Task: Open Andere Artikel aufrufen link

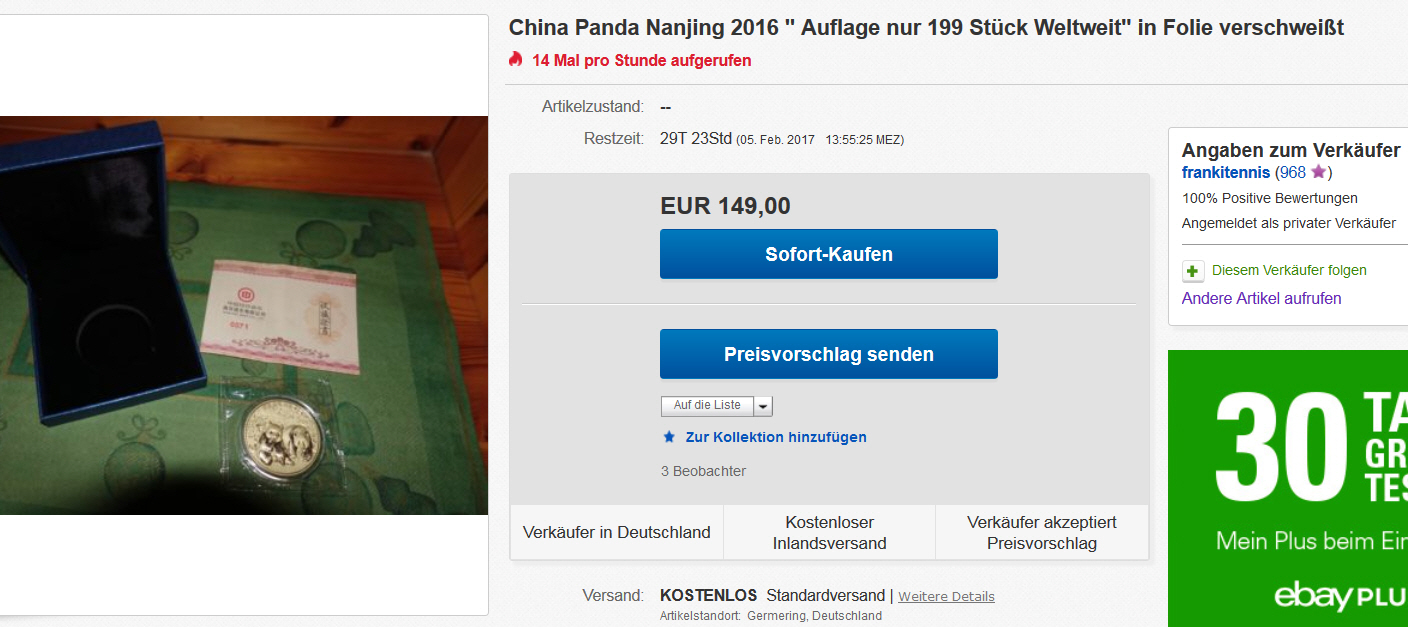Action: pos(1262,298)
